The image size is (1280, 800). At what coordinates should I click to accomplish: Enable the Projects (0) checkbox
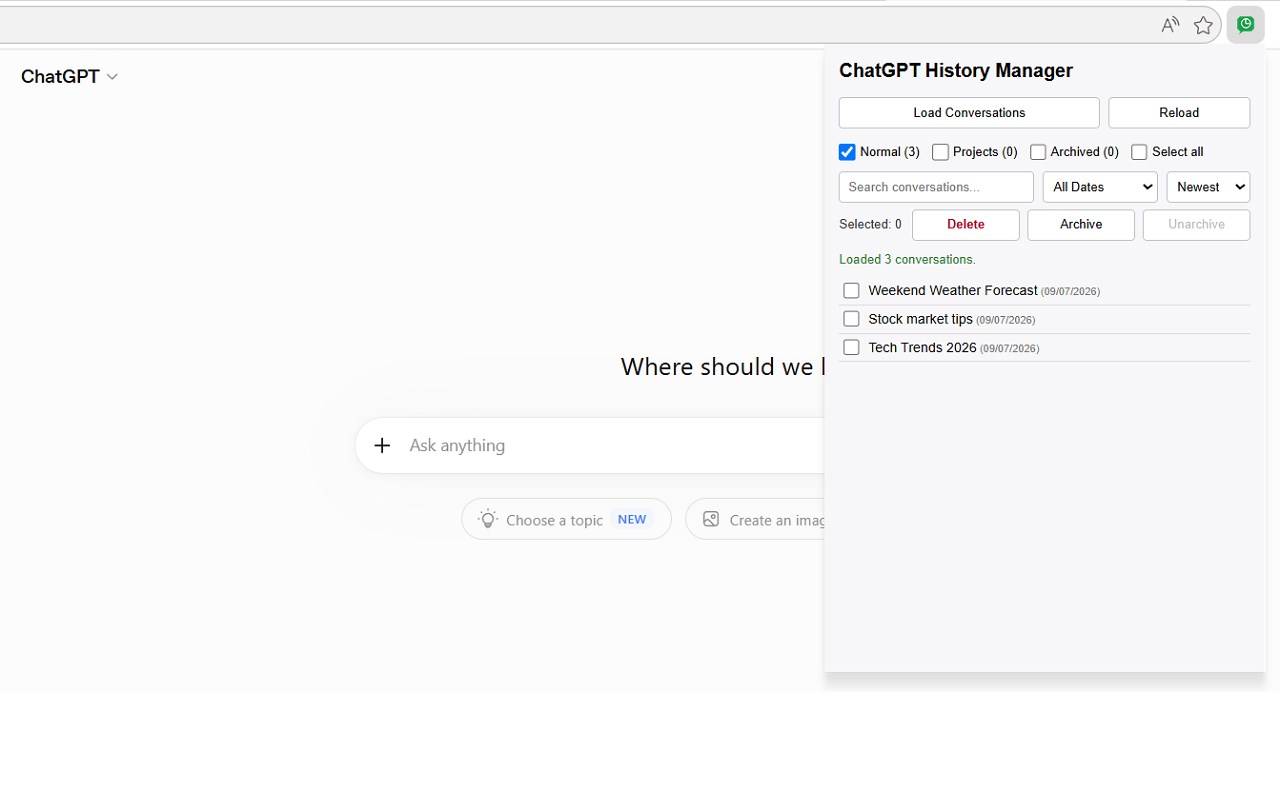coord(940,152)
